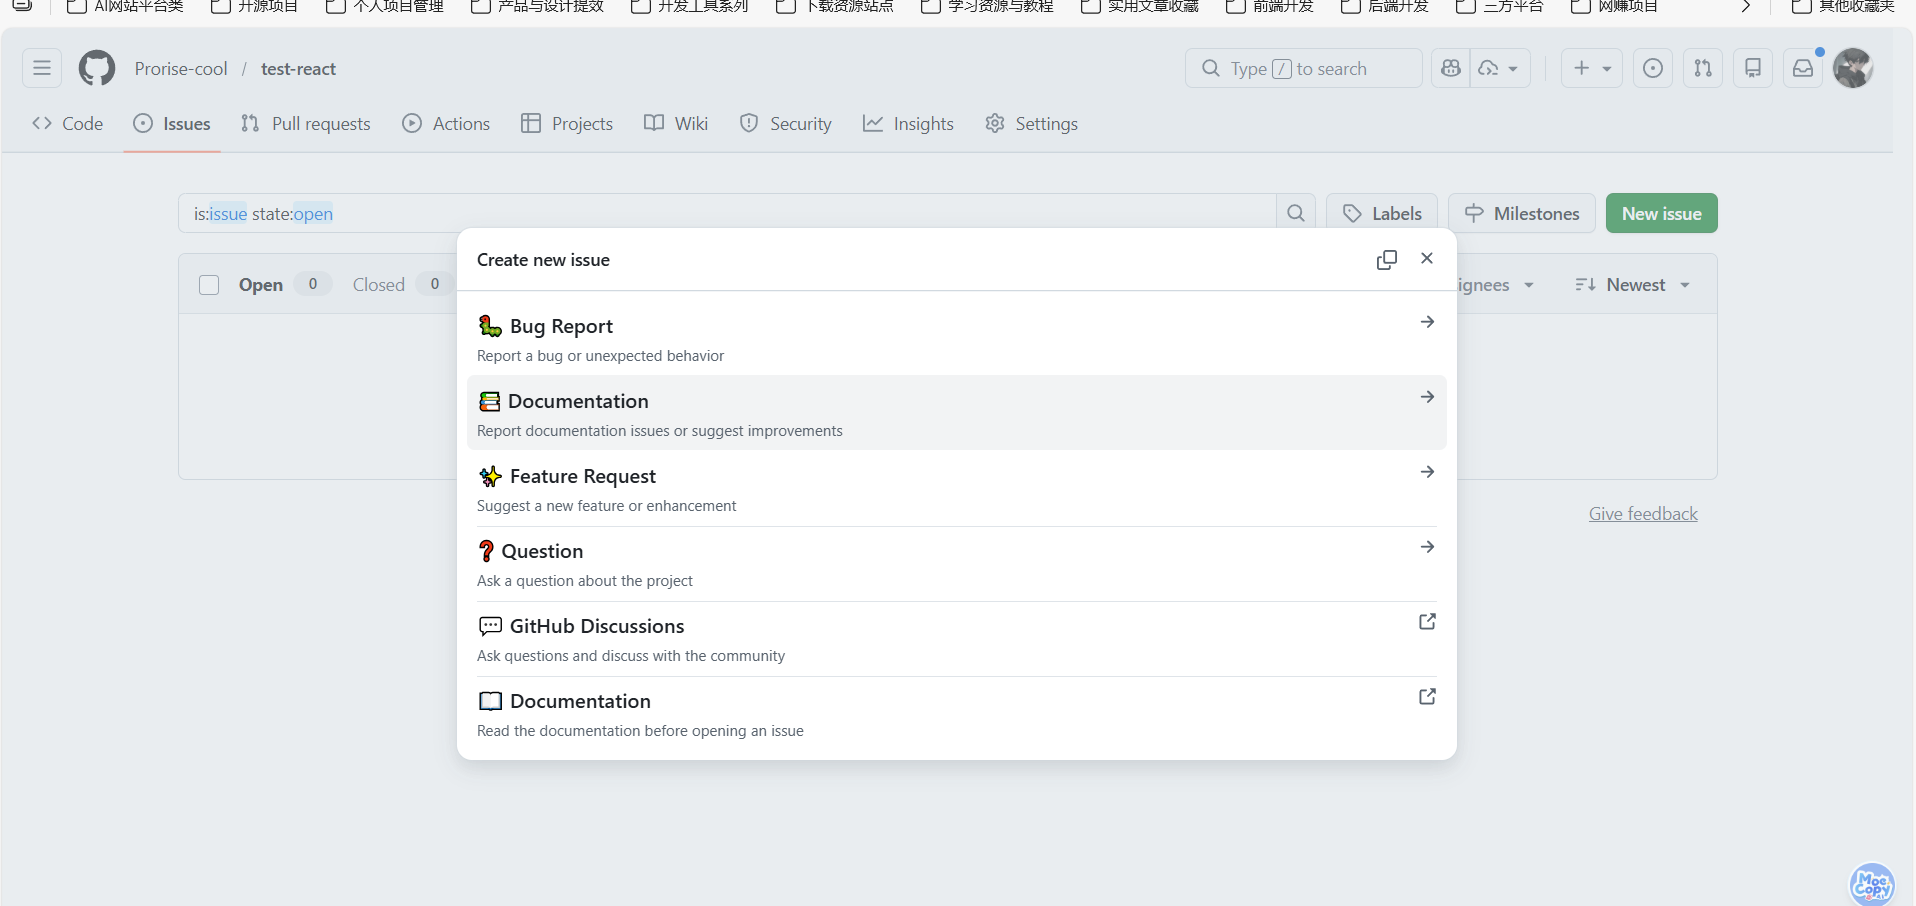Image resolution: width=1916 pixels, height=906 pixels.
Task: Click the issues circle icon in header
Action: [x=1652, y=68]
